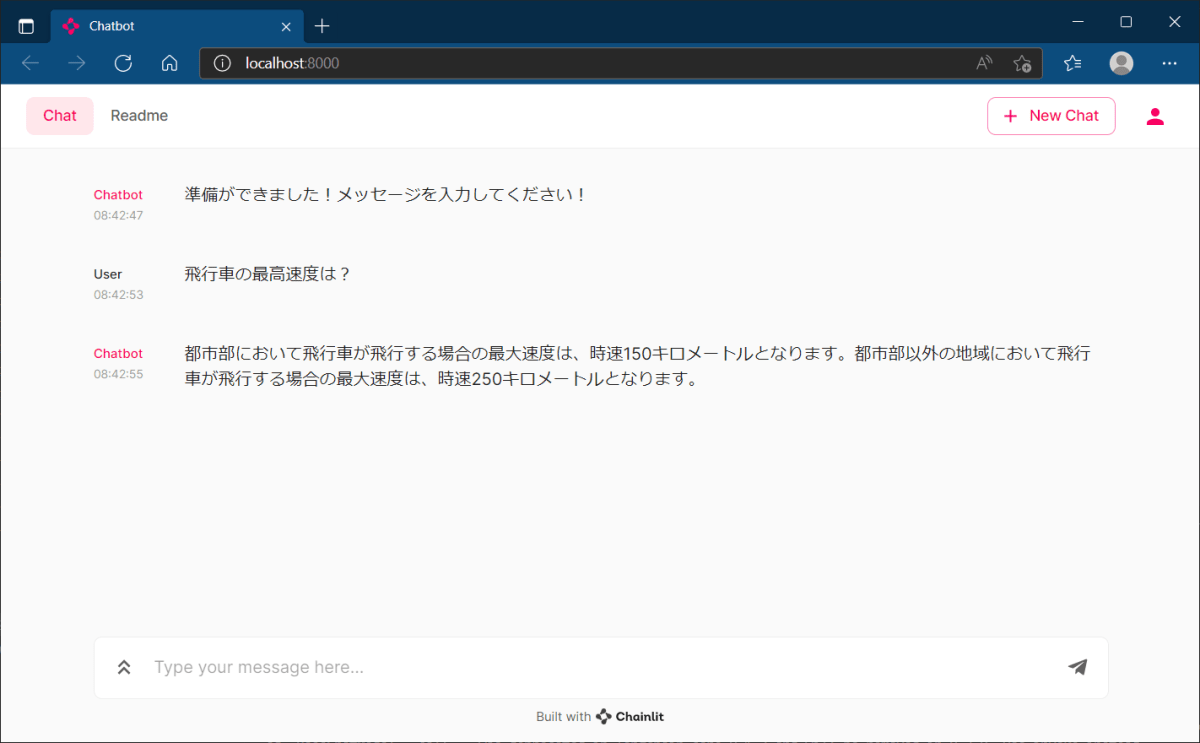Click the timestamp 08:42:53
This screenshot has height=743, width=1200.
pos(119,295)
